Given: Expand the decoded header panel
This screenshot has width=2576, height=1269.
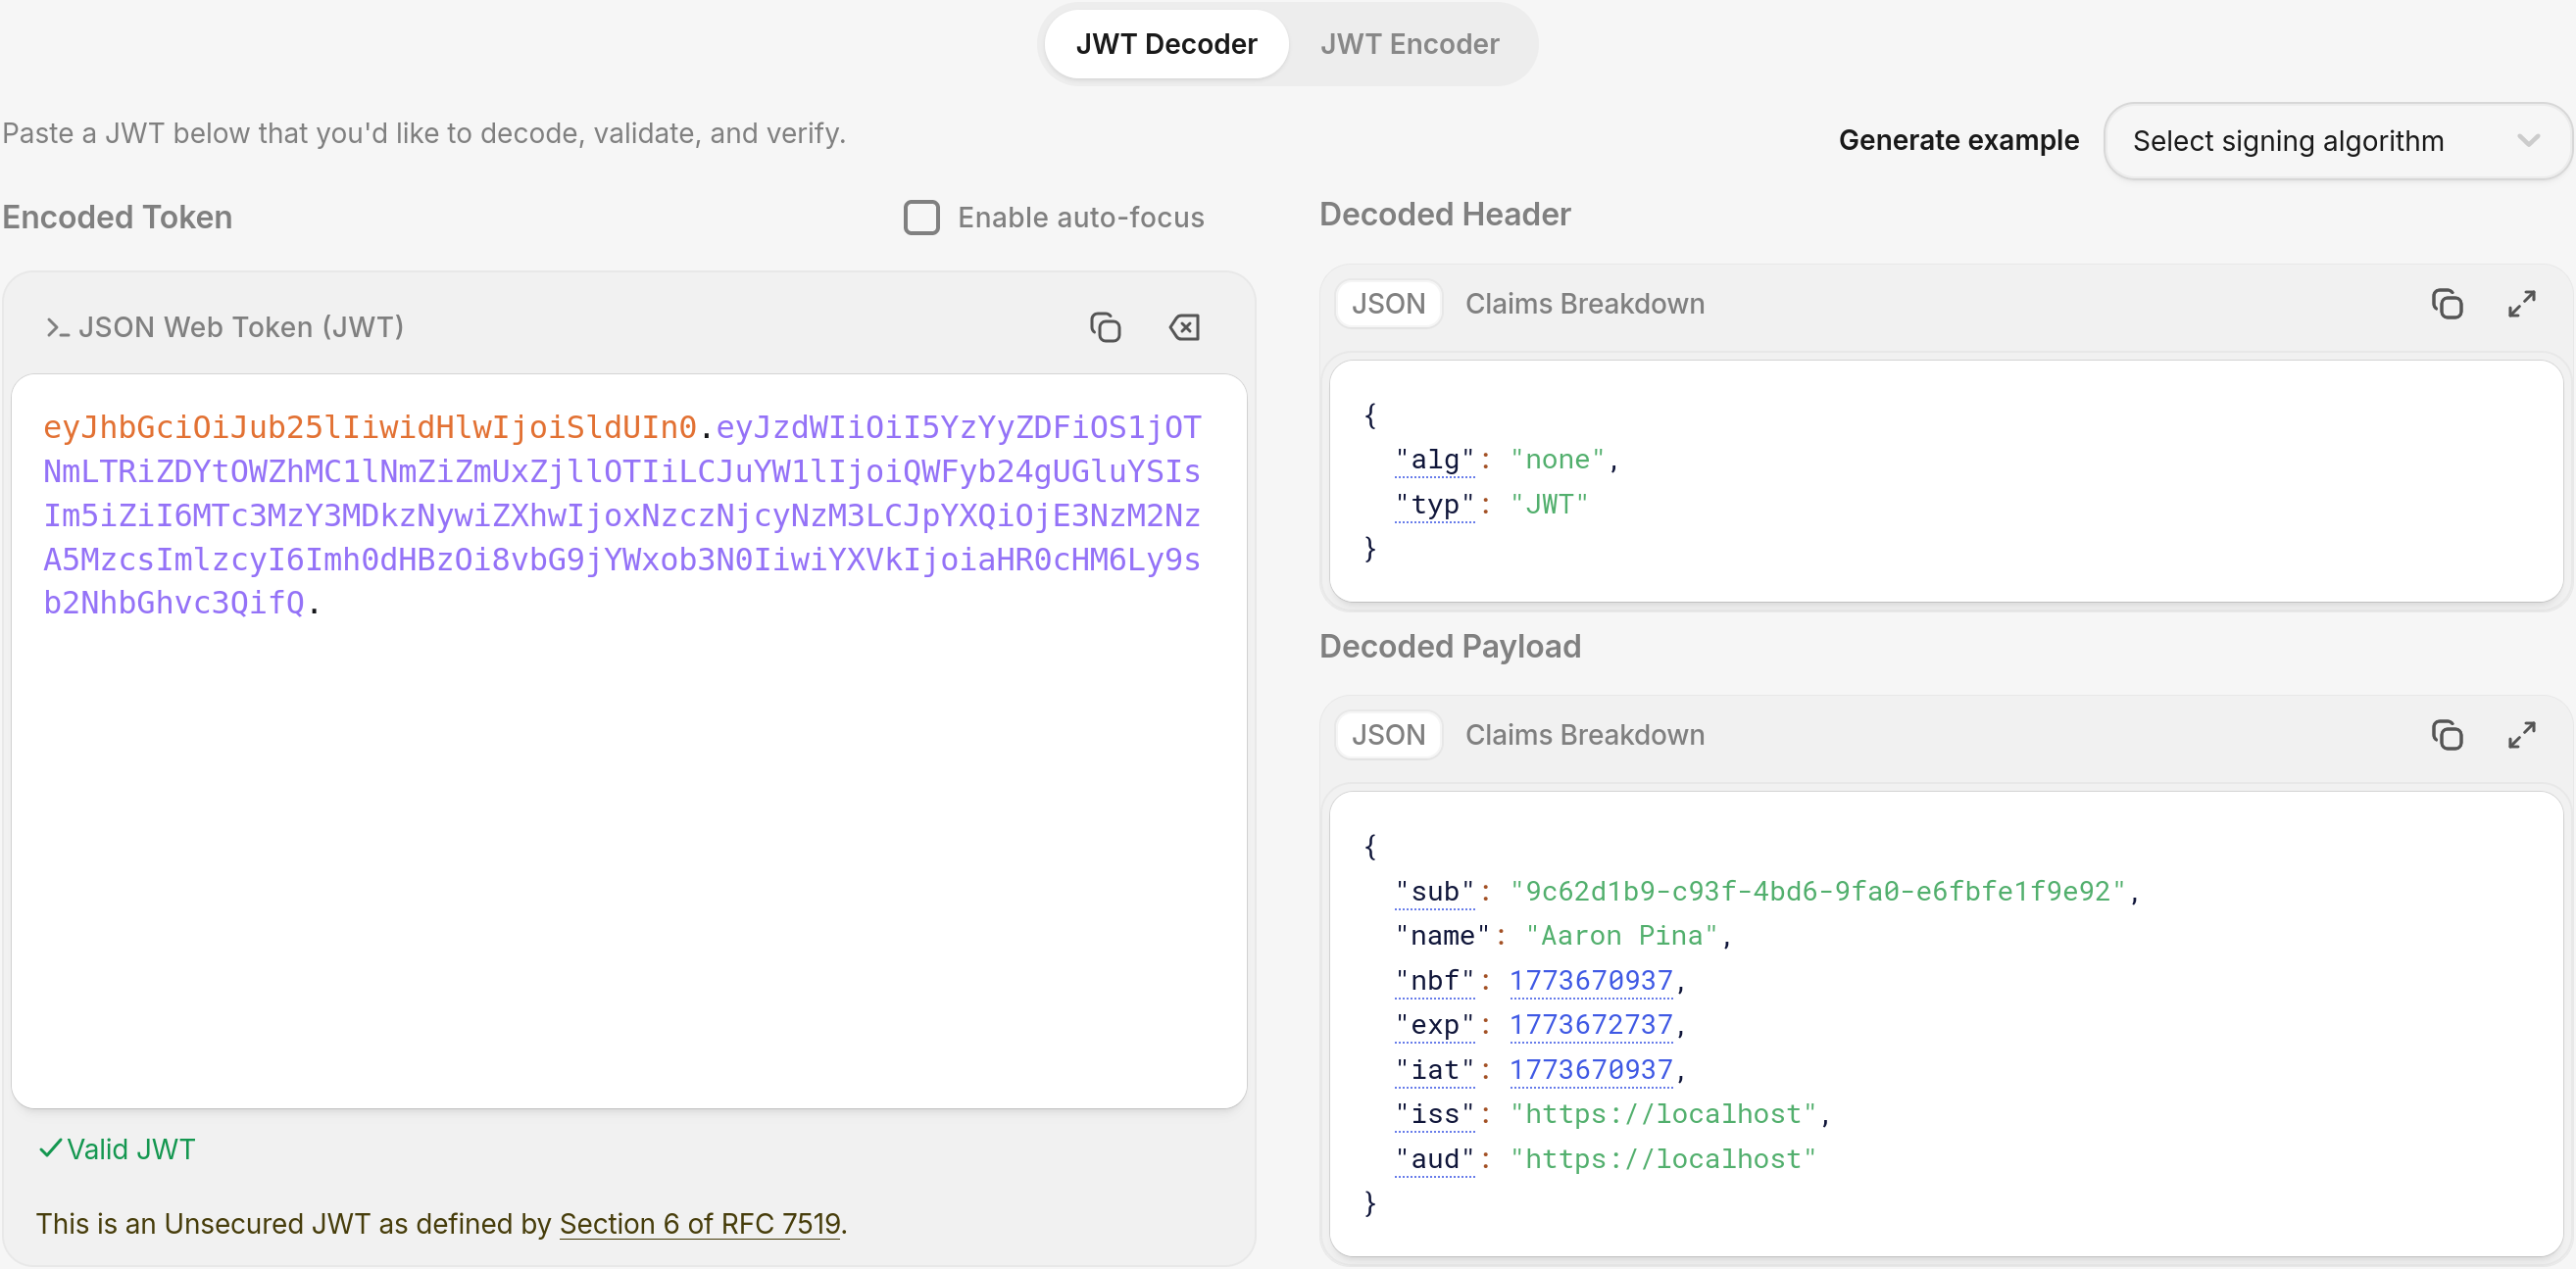Looking at the screenshot, I should click(x=2521, y=304).
